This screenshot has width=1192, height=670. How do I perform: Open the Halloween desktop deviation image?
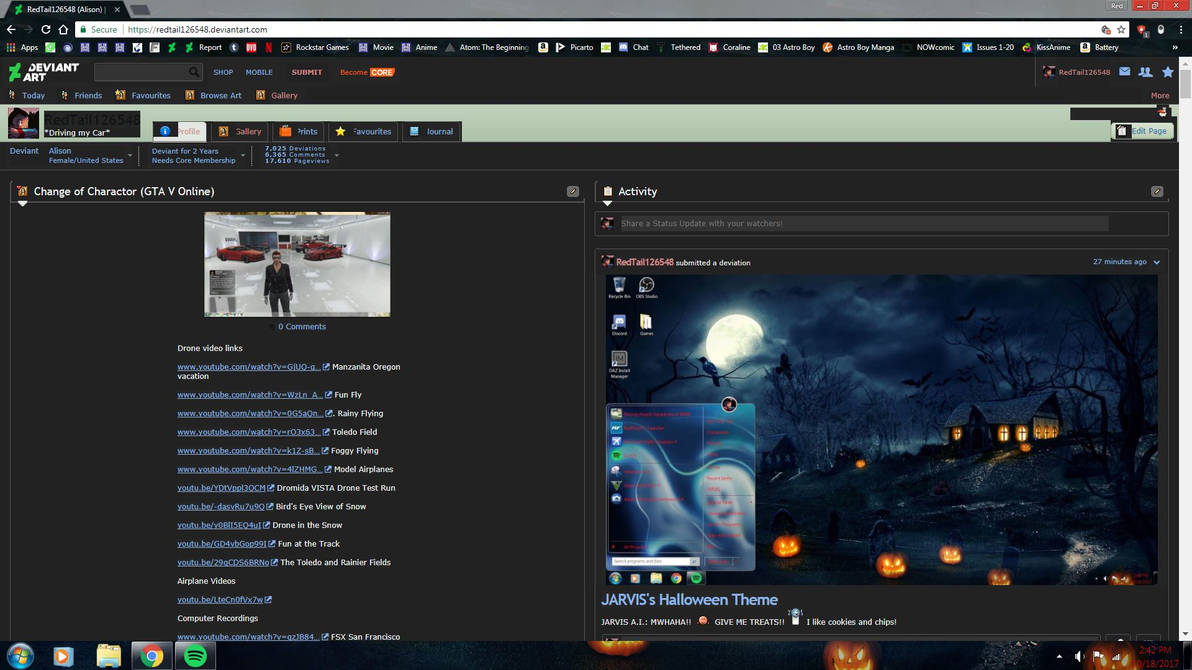click(881, 430)
